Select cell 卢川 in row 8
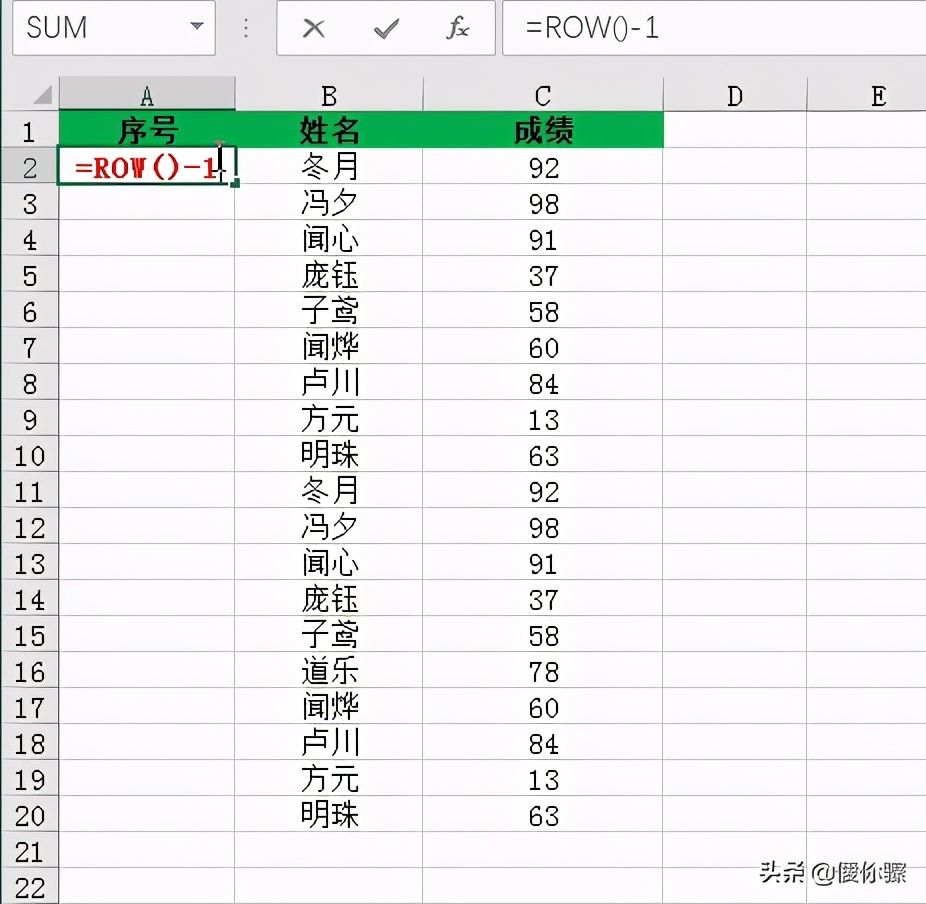Screen dimensions: 926x904 pyautogui.click(x=329, y=383)
